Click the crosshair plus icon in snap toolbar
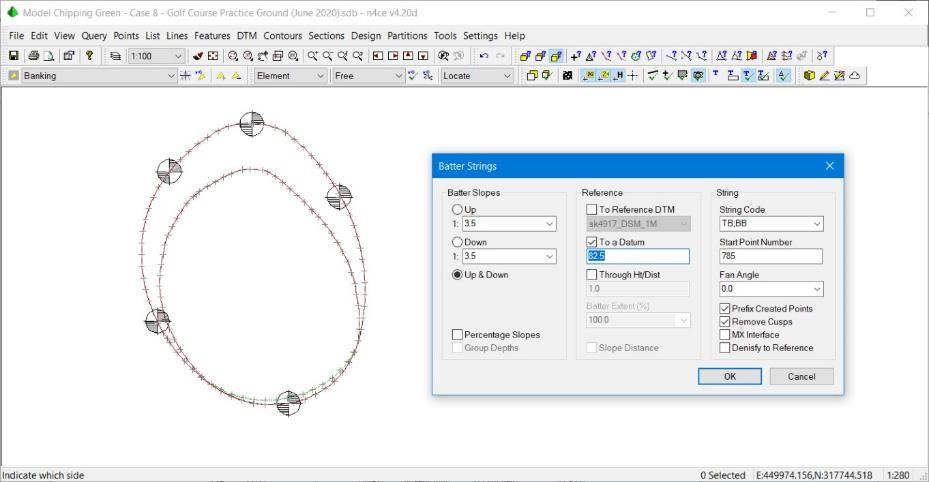 pos(633,75)
